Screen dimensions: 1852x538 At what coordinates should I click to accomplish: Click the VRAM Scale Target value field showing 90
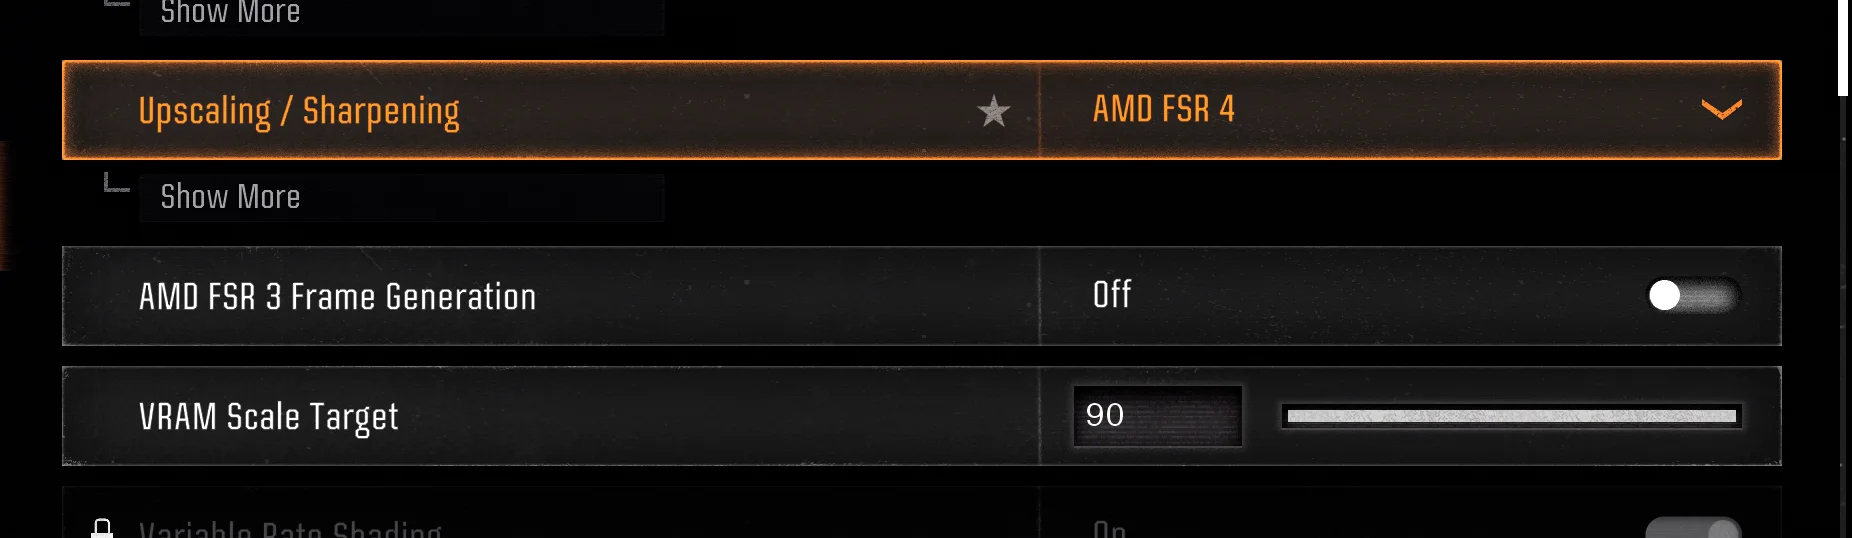(1157, 415)
